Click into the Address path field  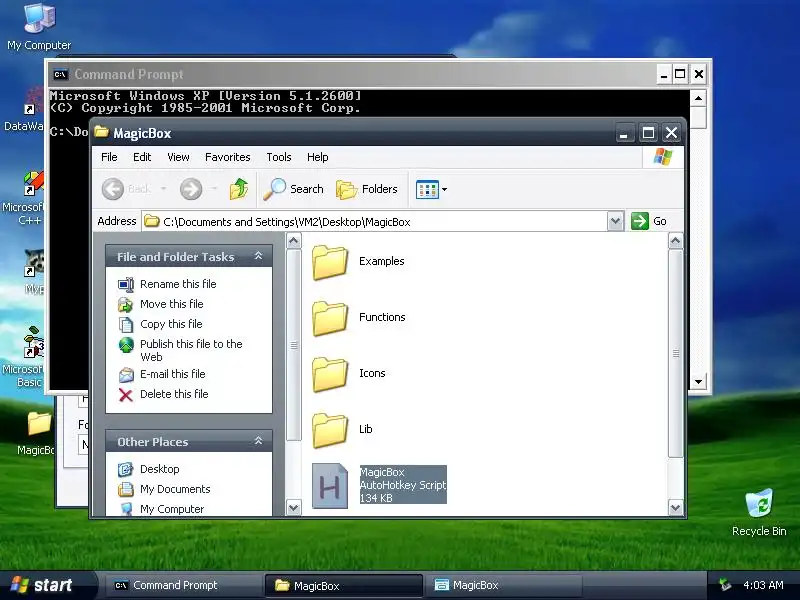pos(375,221)
